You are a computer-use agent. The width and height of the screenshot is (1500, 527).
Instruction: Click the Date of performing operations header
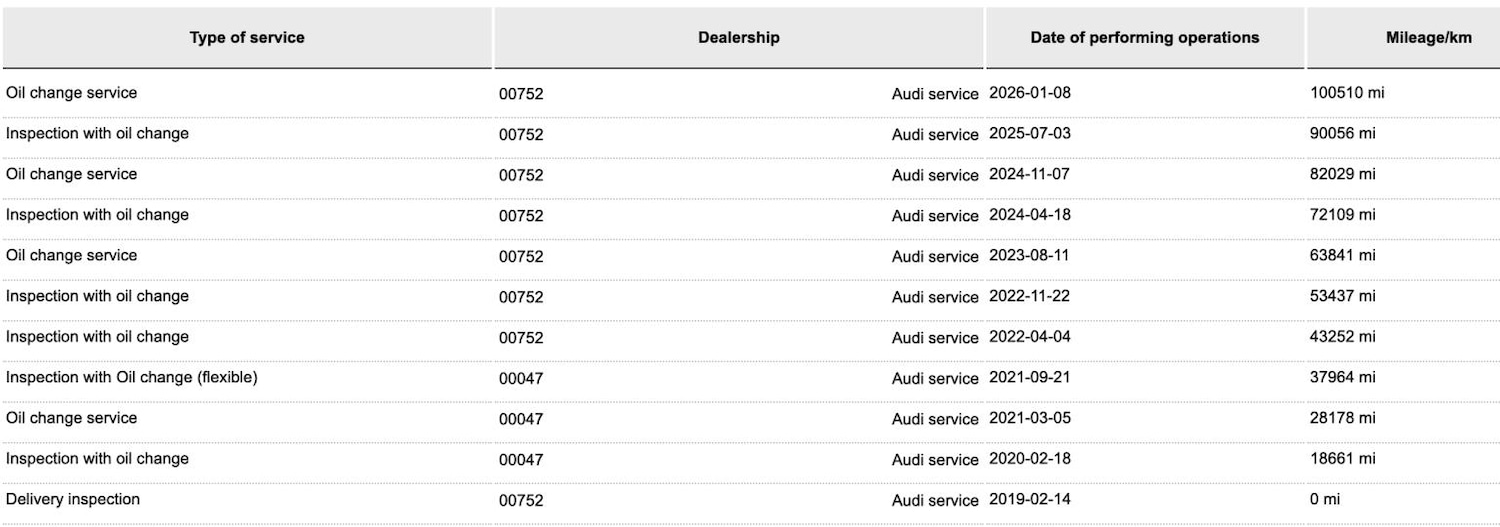coord(1144,38)
